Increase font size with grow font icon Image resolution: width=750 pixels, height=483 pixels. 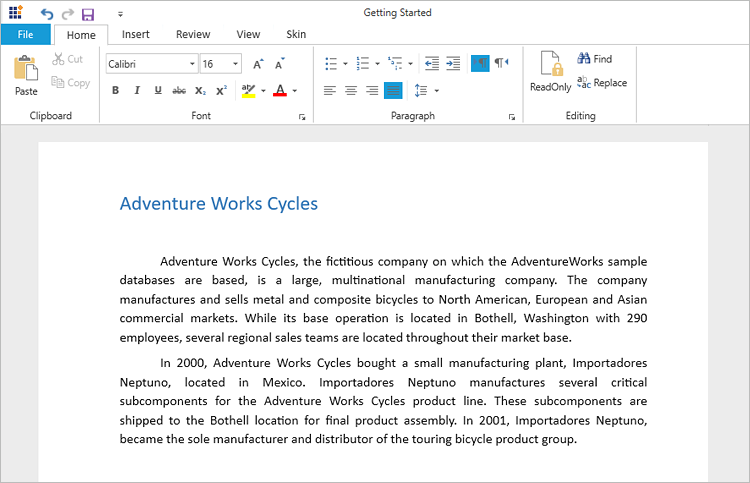tap(257, 64)
